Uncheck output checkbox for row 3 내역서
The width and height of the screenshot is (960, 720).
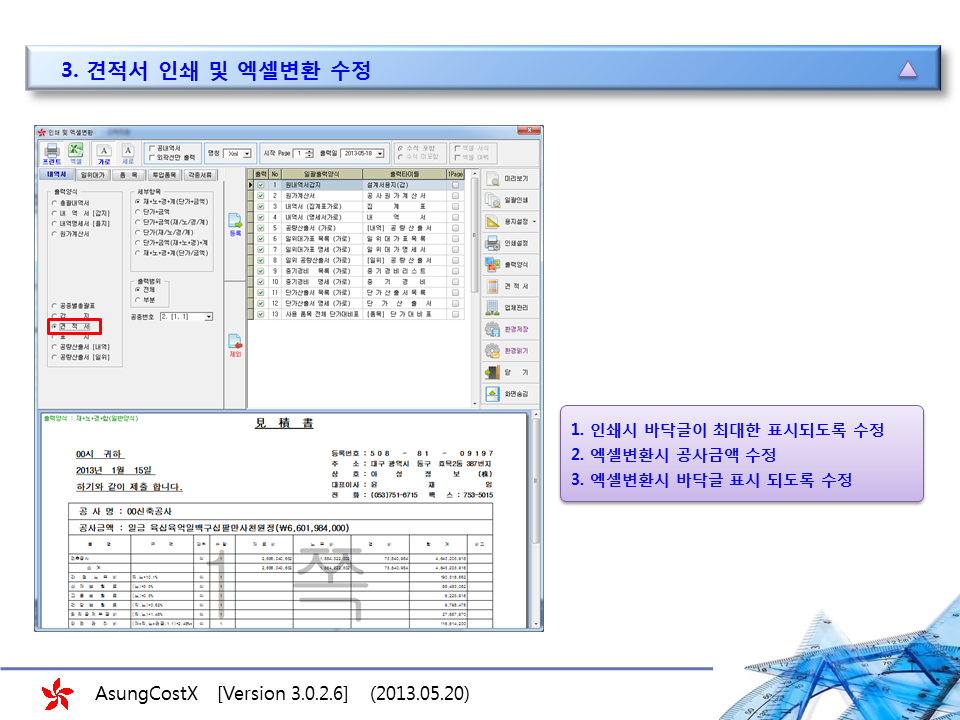(x=261, y=207)
